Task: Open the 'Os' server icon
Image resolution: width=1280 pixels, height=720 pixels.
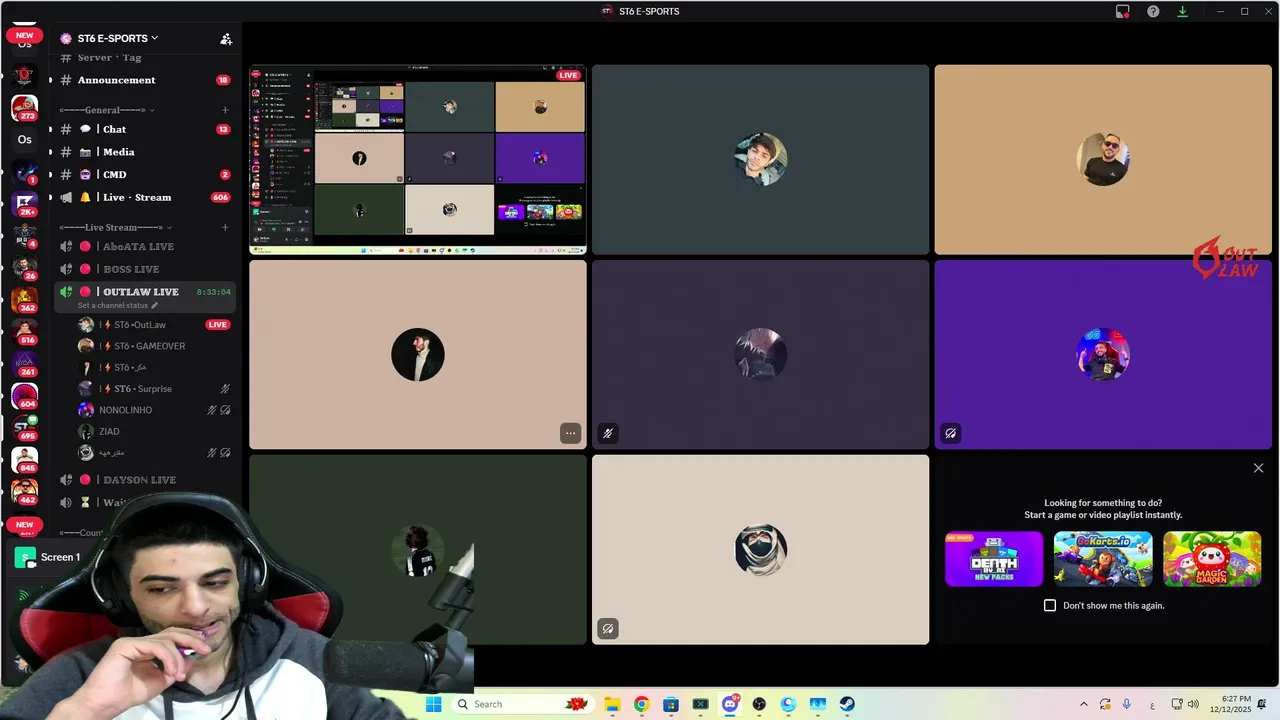Action: pos(24,139)
